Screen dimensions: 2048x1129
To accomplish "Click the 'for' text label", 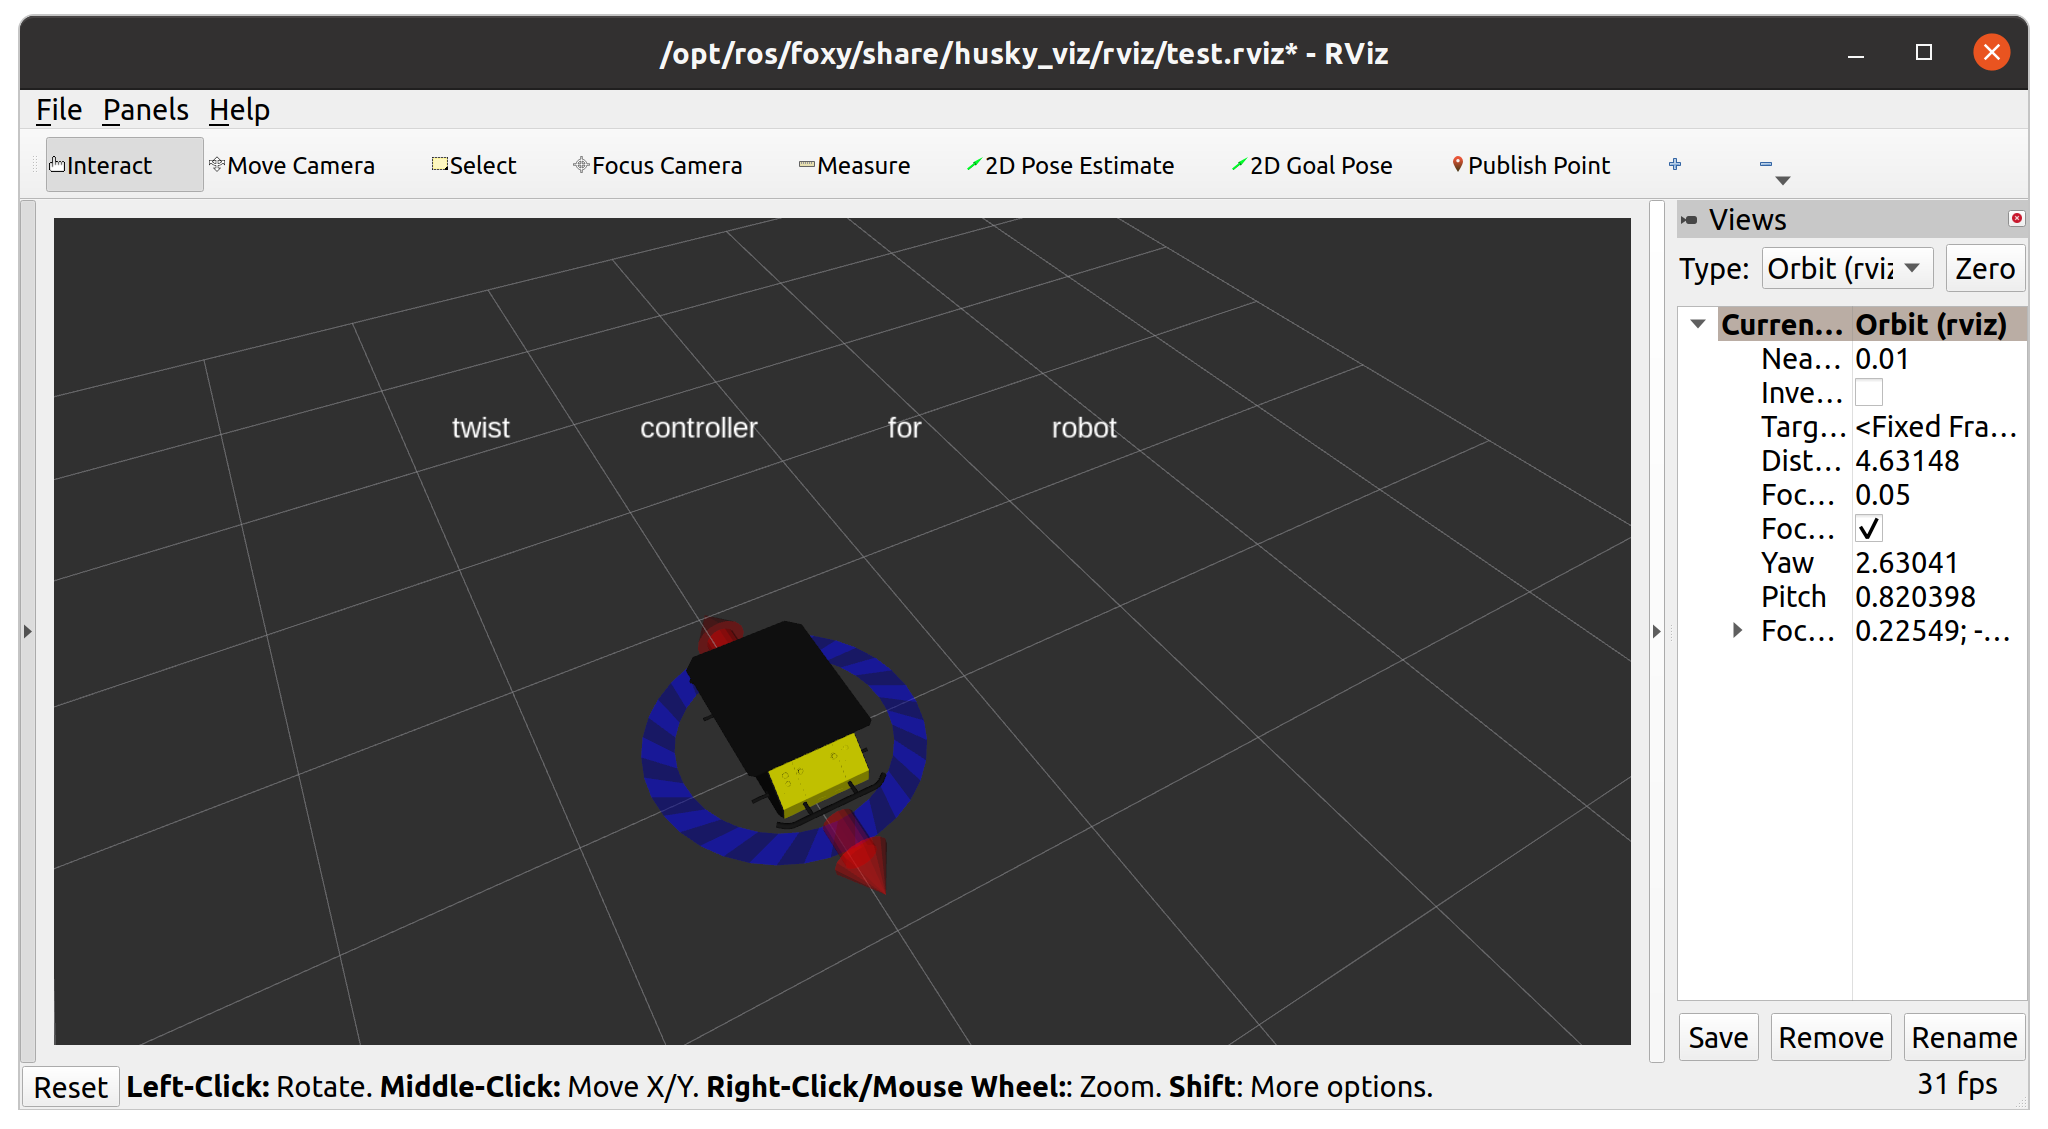I will coord(904,428).
